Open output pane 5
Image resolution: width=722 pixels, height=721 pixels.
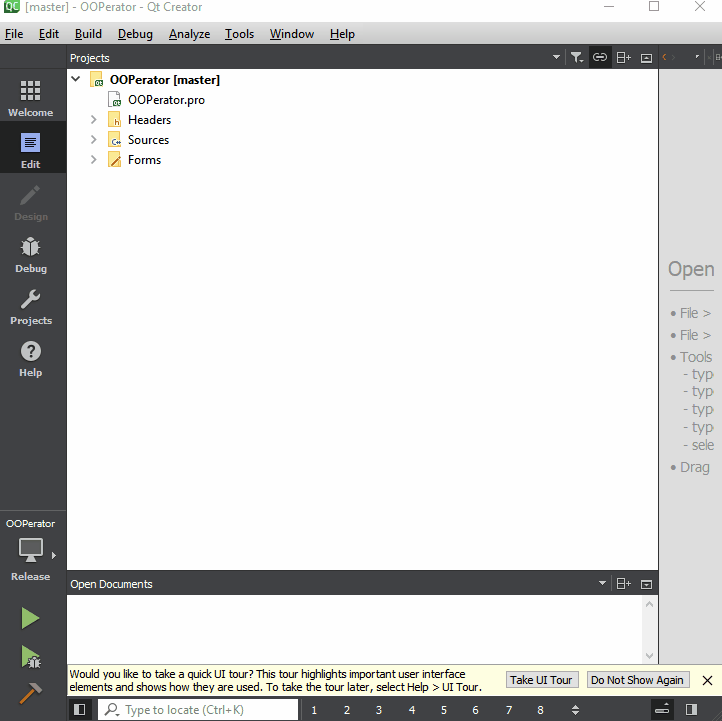click(443, 710)
